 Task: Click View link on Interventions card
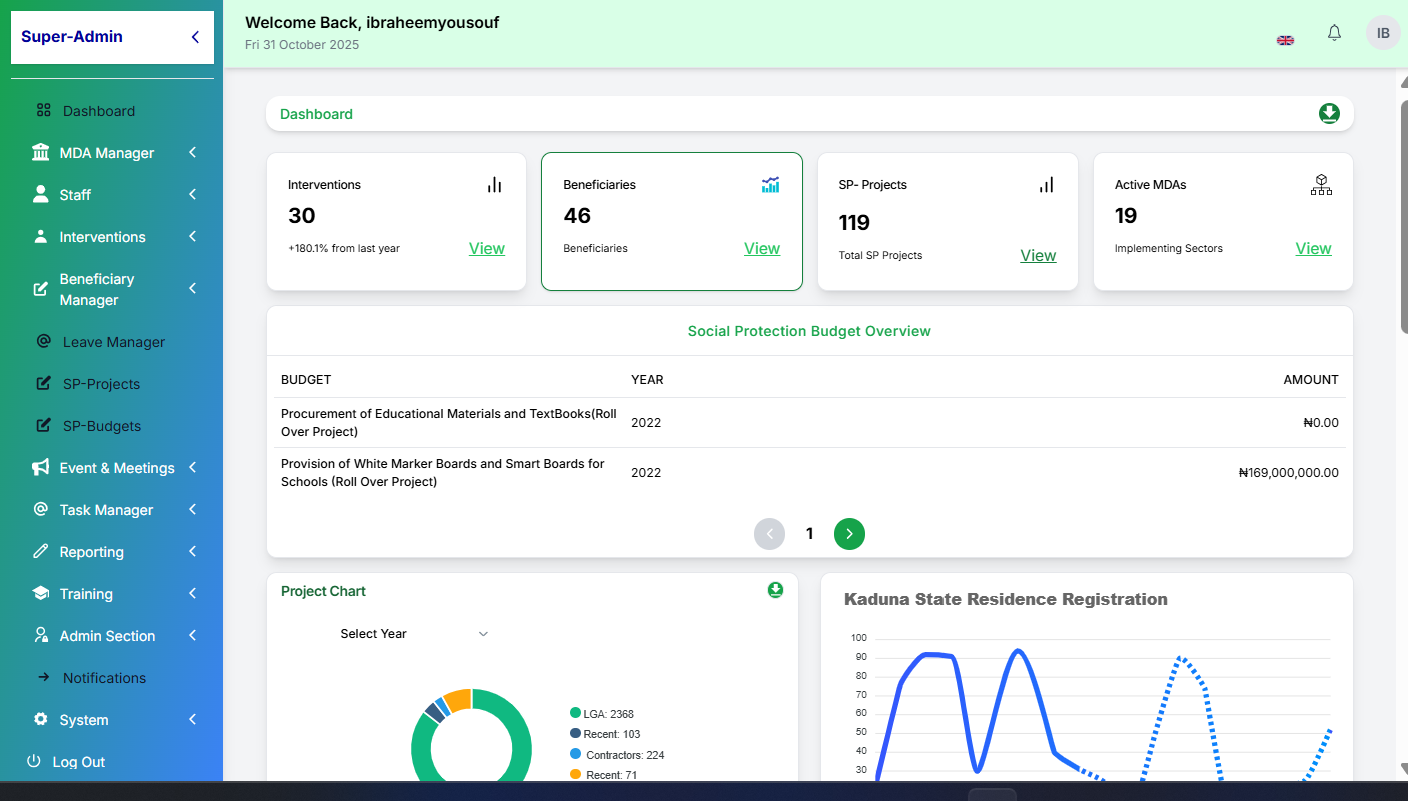pos(487,249)
